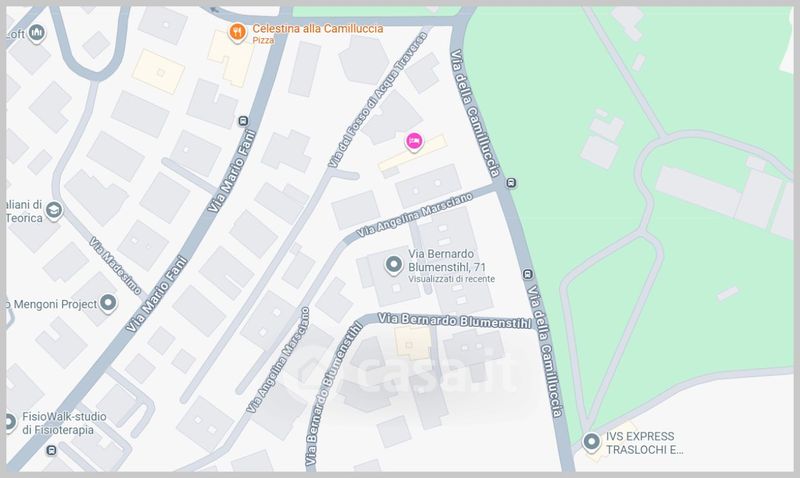Click the IVS EXPRESS TRASLOCHI location pin
800x478 pixels.
591,442
